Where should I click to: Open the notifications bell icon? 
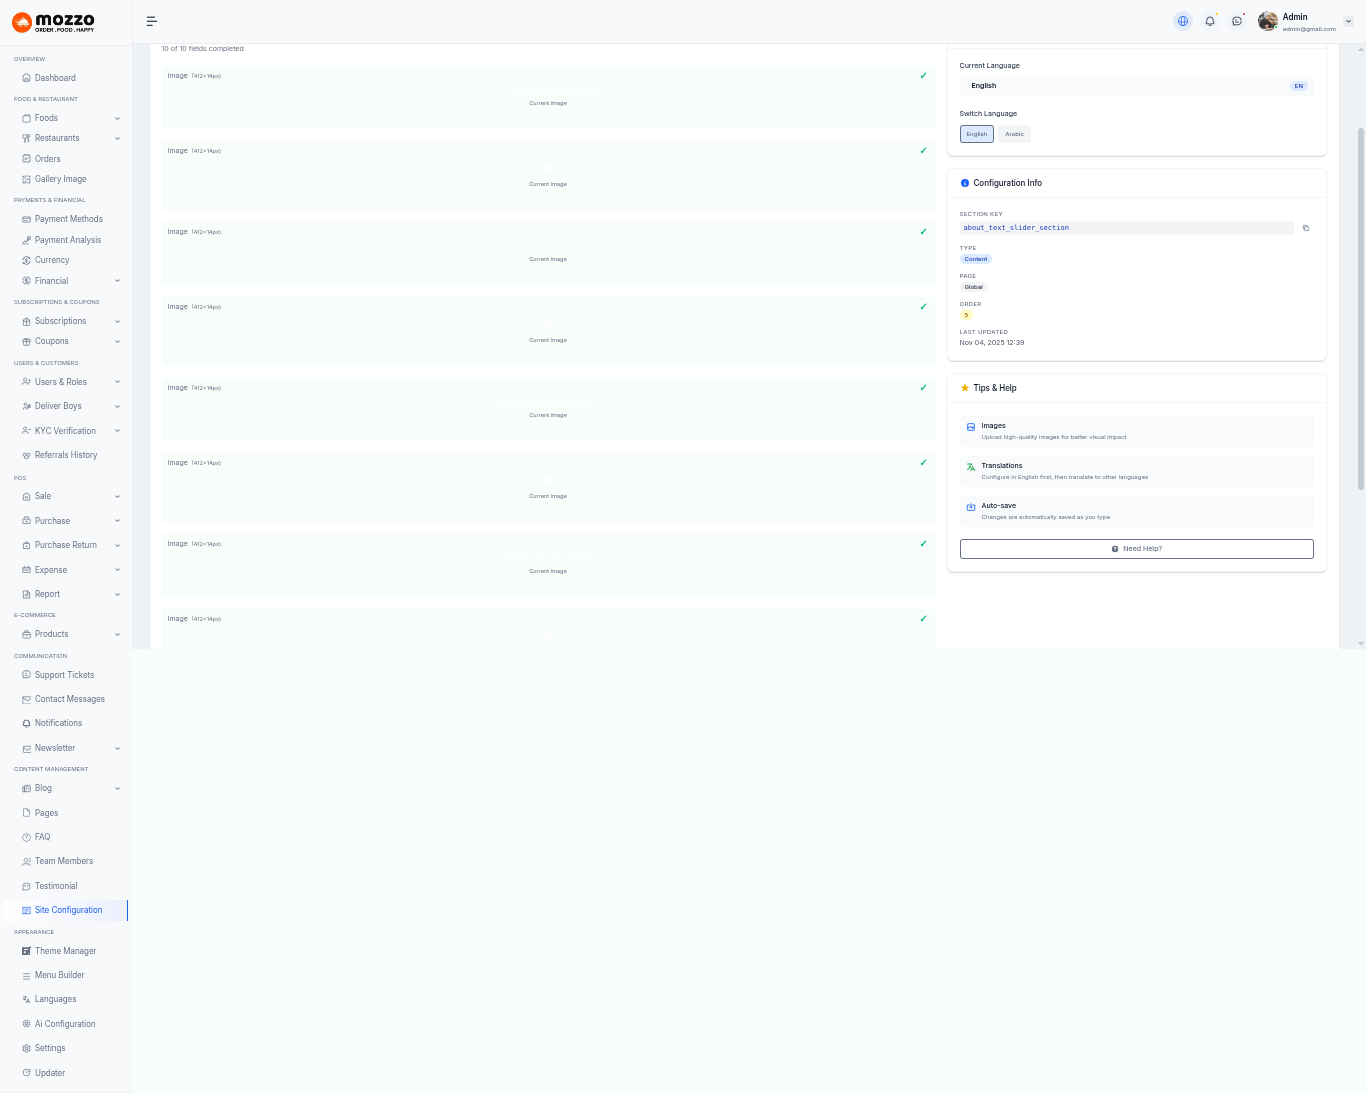1210,21
